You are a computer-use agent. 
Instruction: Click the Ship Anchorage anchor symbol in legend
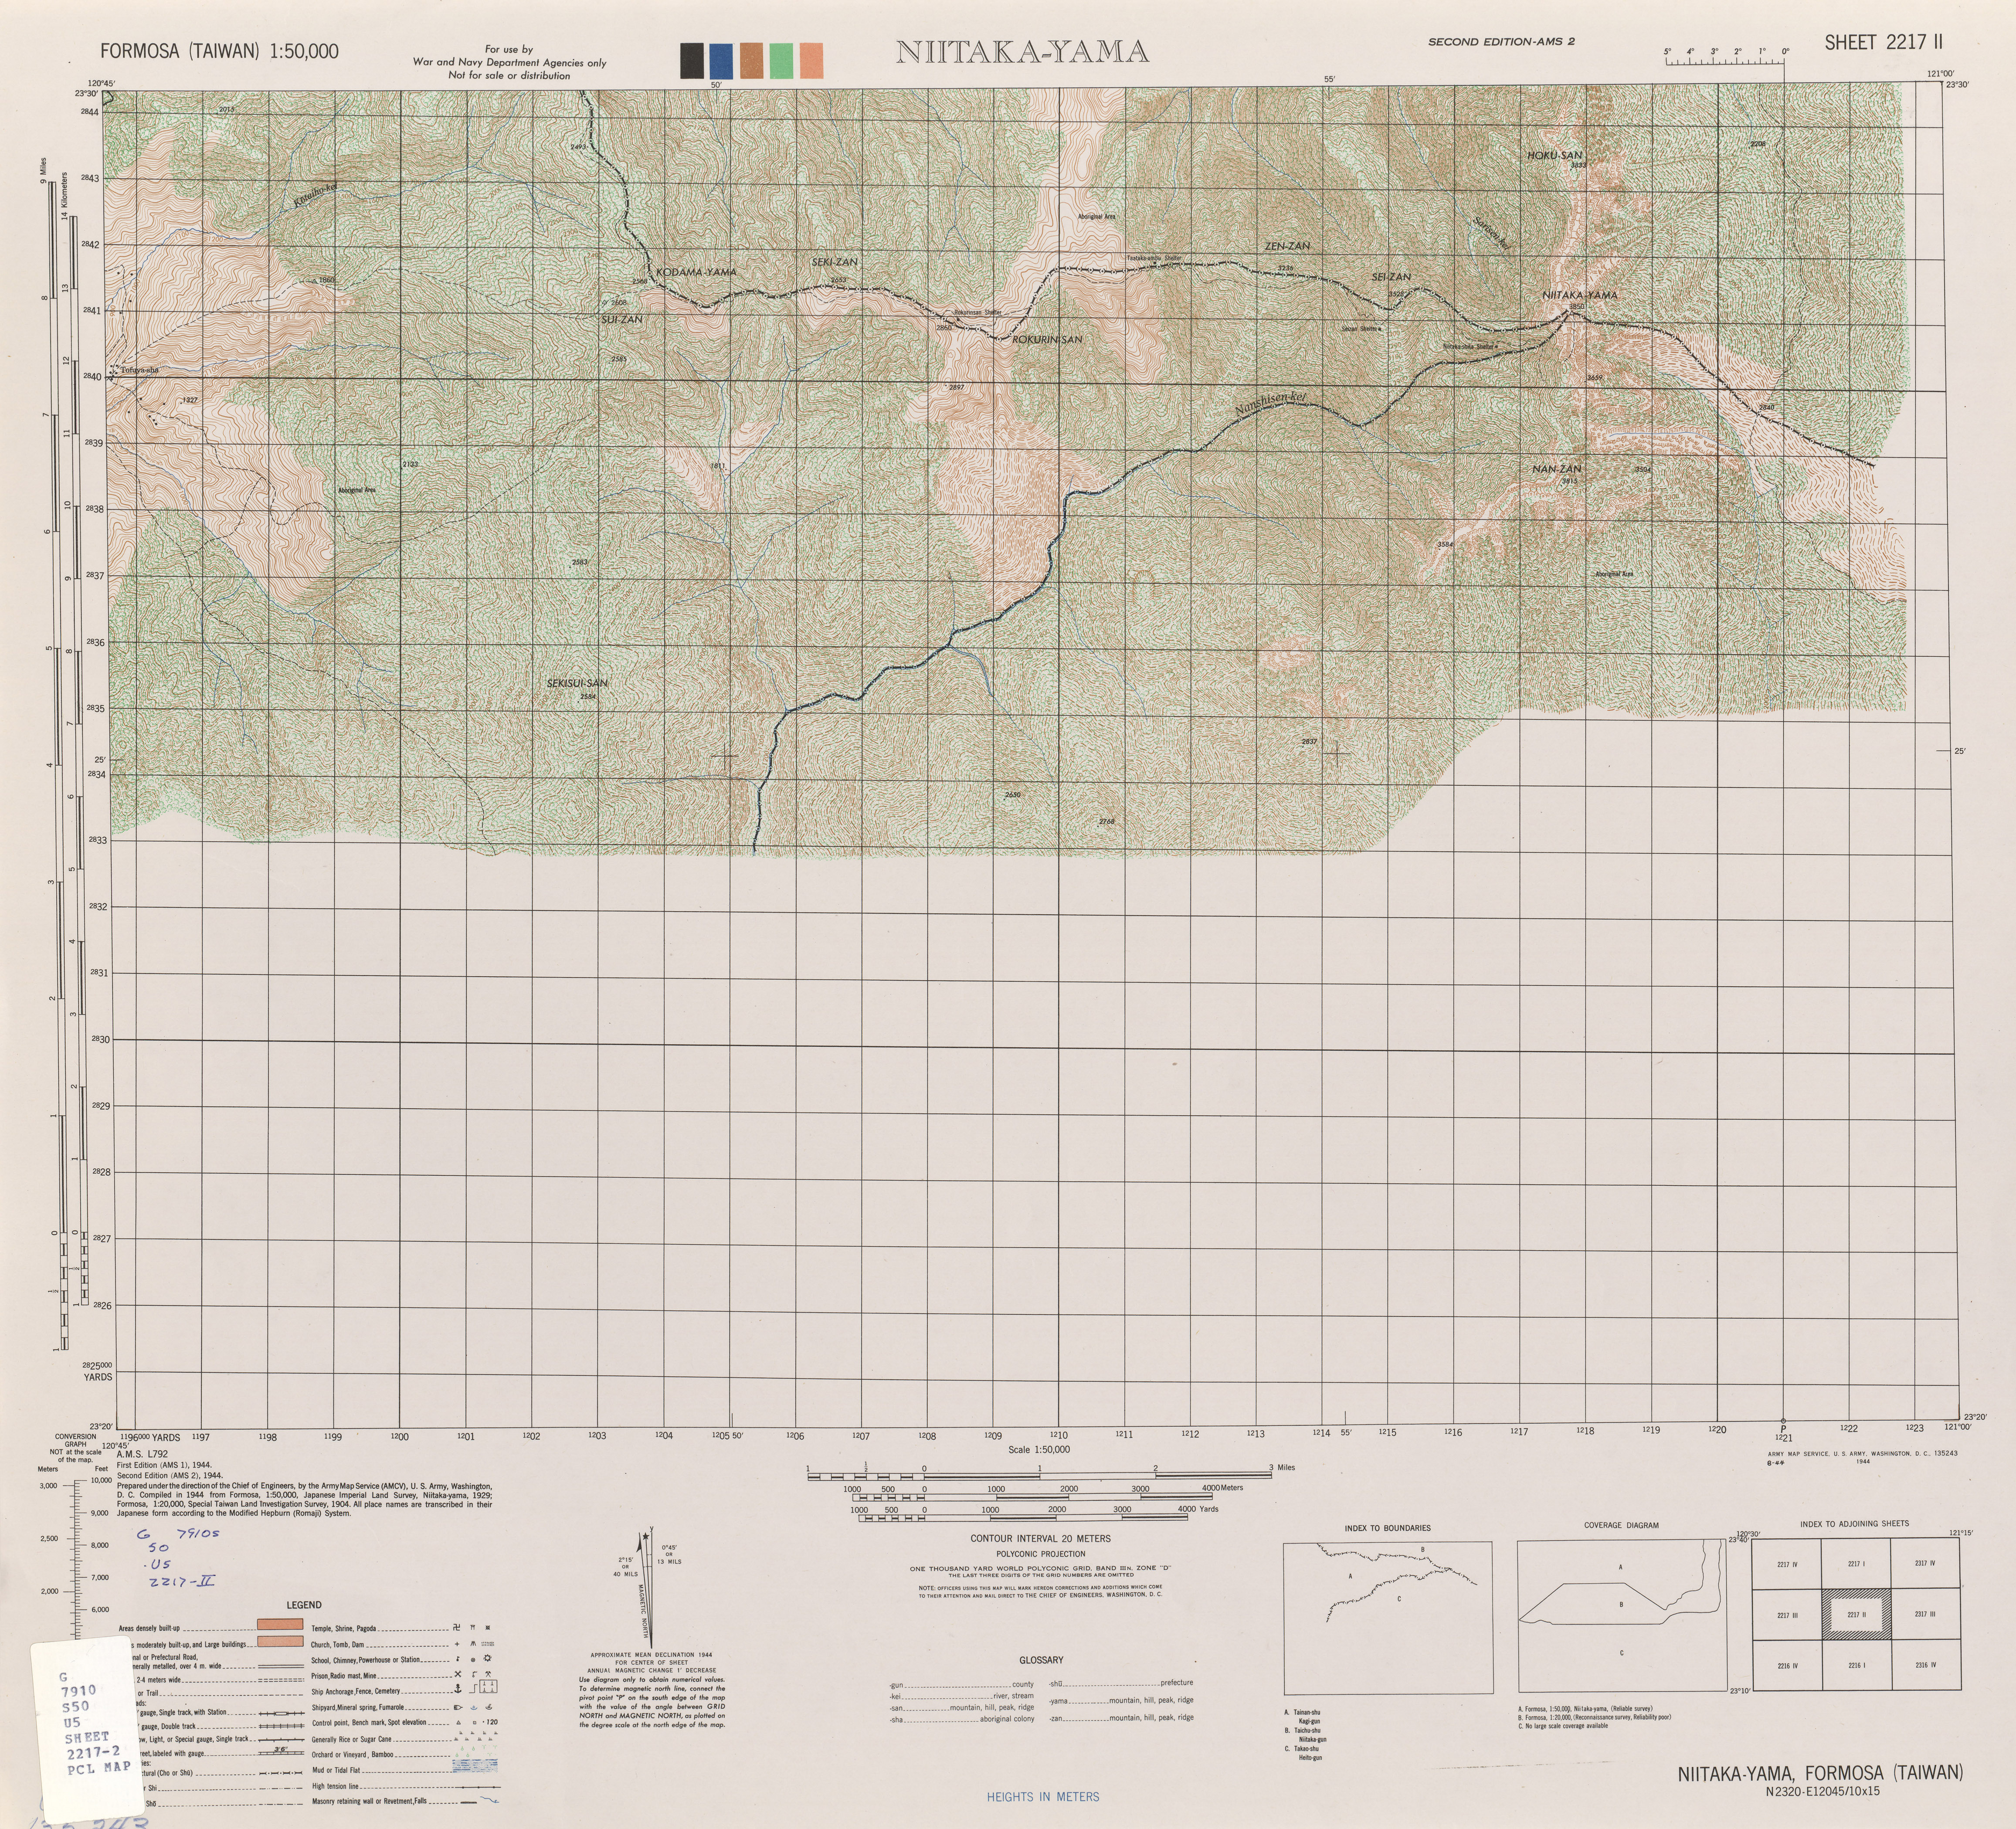click(458, 1689)
